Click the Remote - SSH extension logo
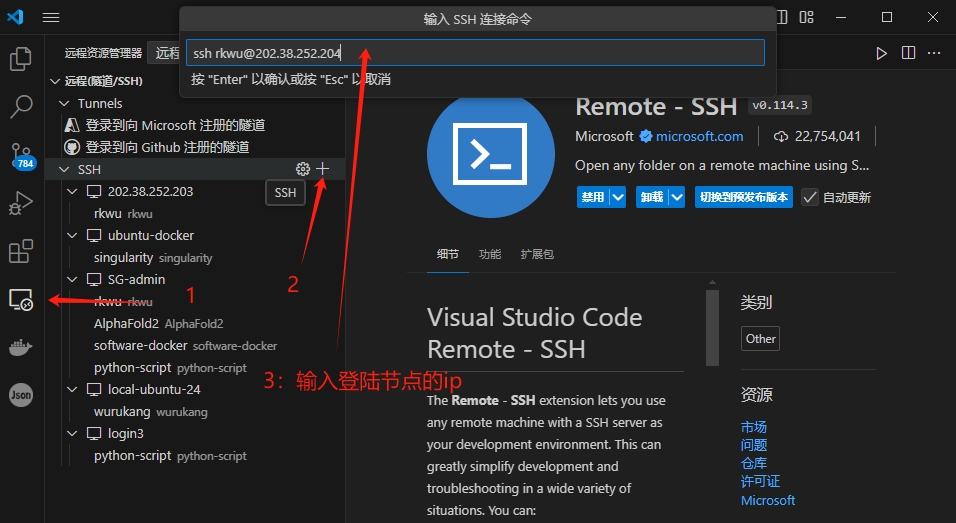This screenshot has width=956, height=523. click(491, 154)
